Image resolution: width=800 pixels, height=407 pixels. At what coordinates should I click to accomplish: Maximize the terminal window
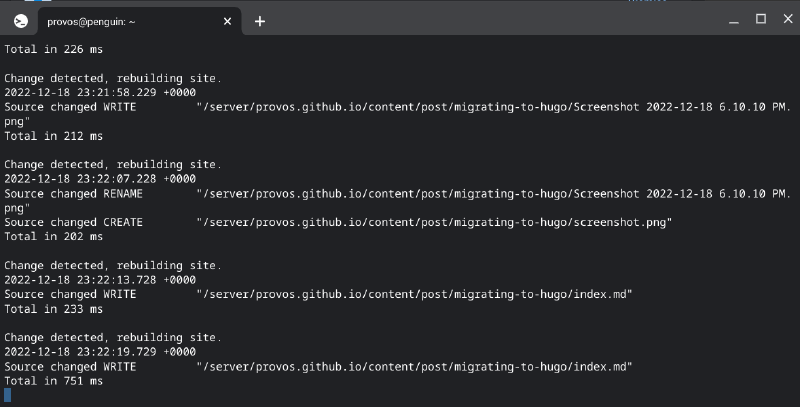761,19
